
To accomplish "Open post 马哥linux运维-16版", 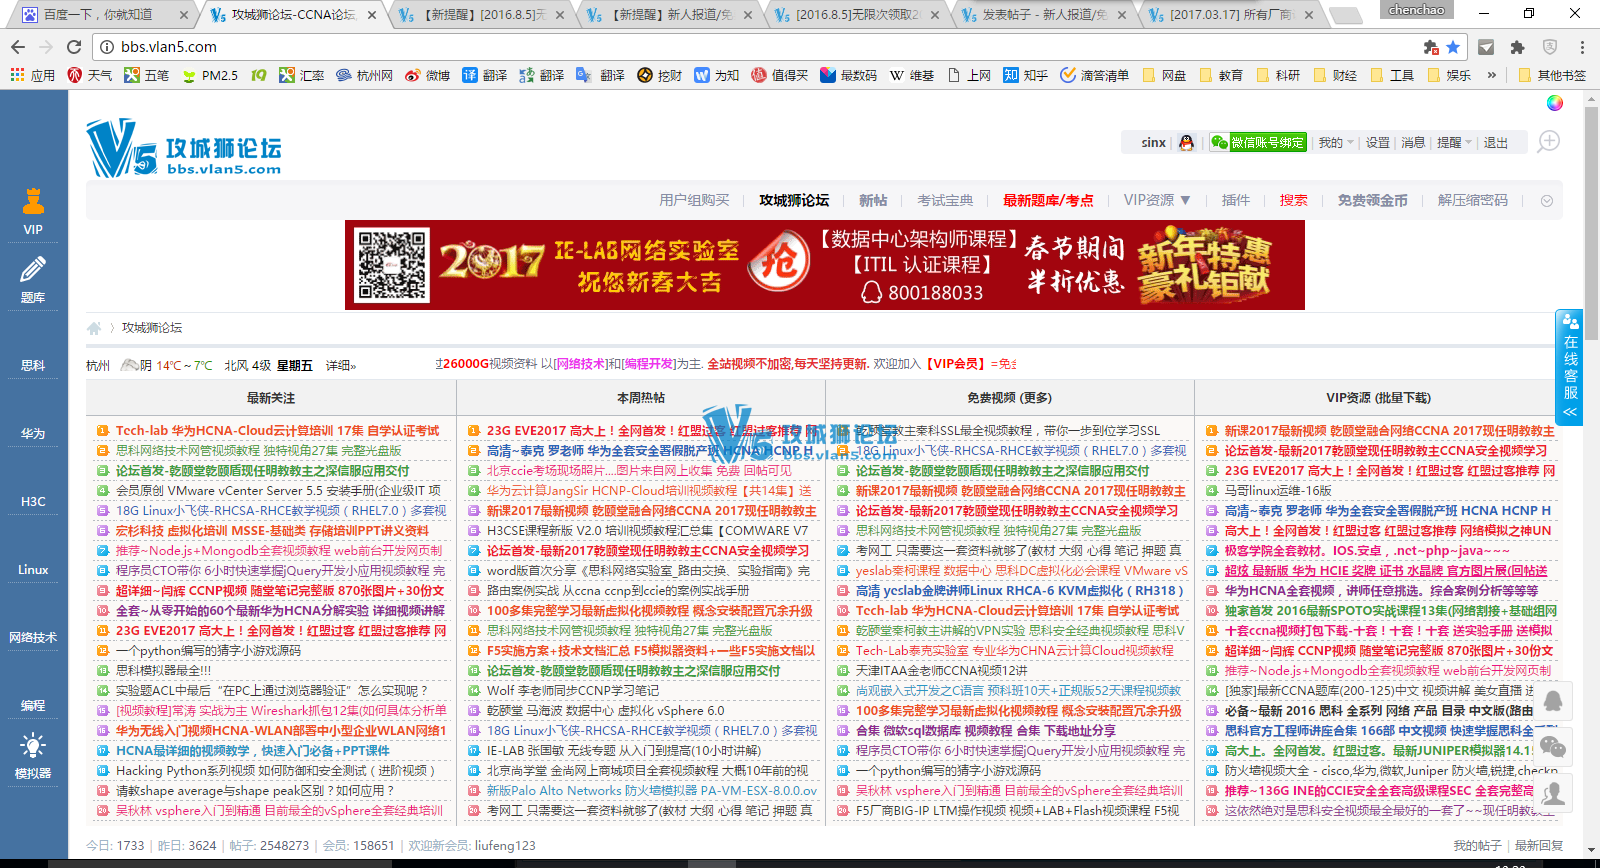I will pos(1278,491).
